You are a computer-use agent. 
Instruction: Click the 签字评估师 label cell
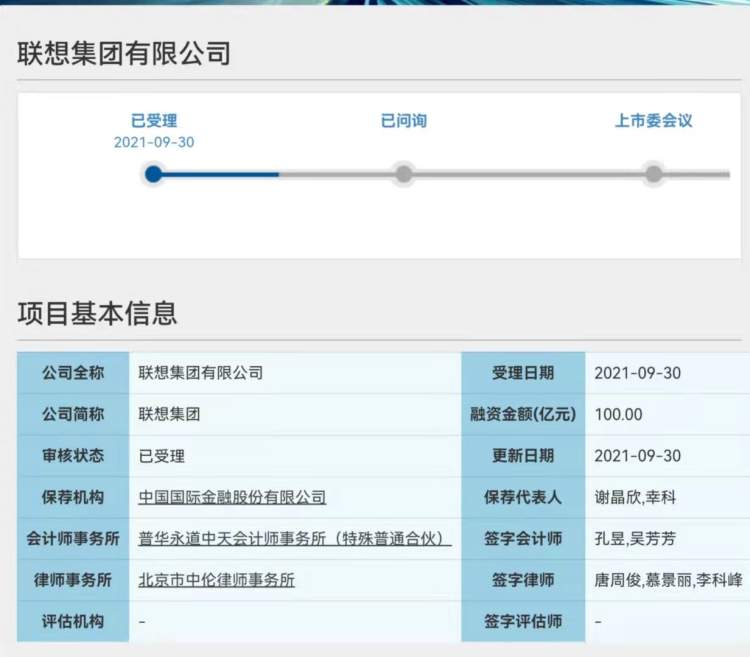(523, 622)
